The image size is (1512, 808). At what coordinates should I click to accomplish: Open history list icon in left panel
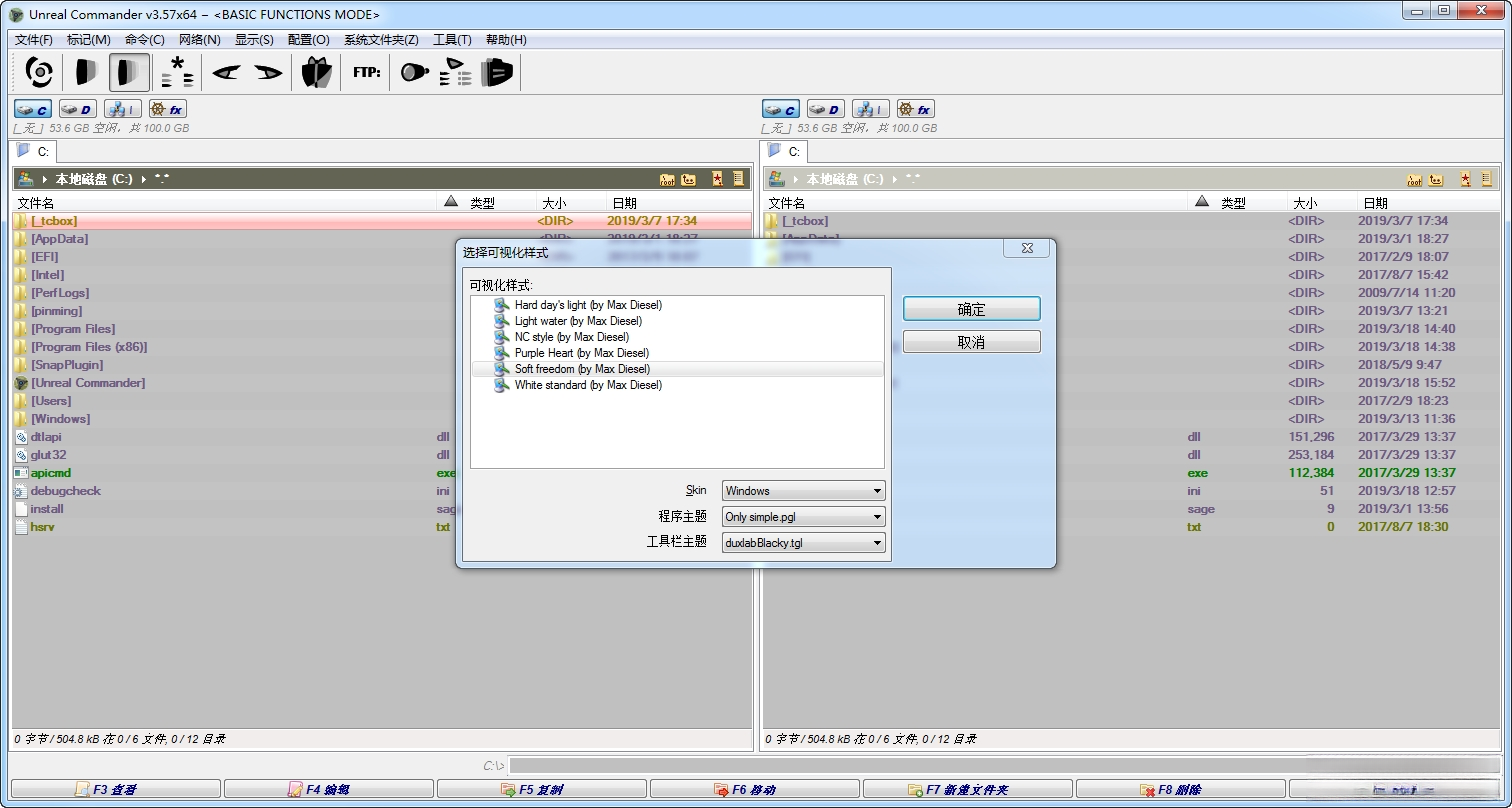coord(739,179)
